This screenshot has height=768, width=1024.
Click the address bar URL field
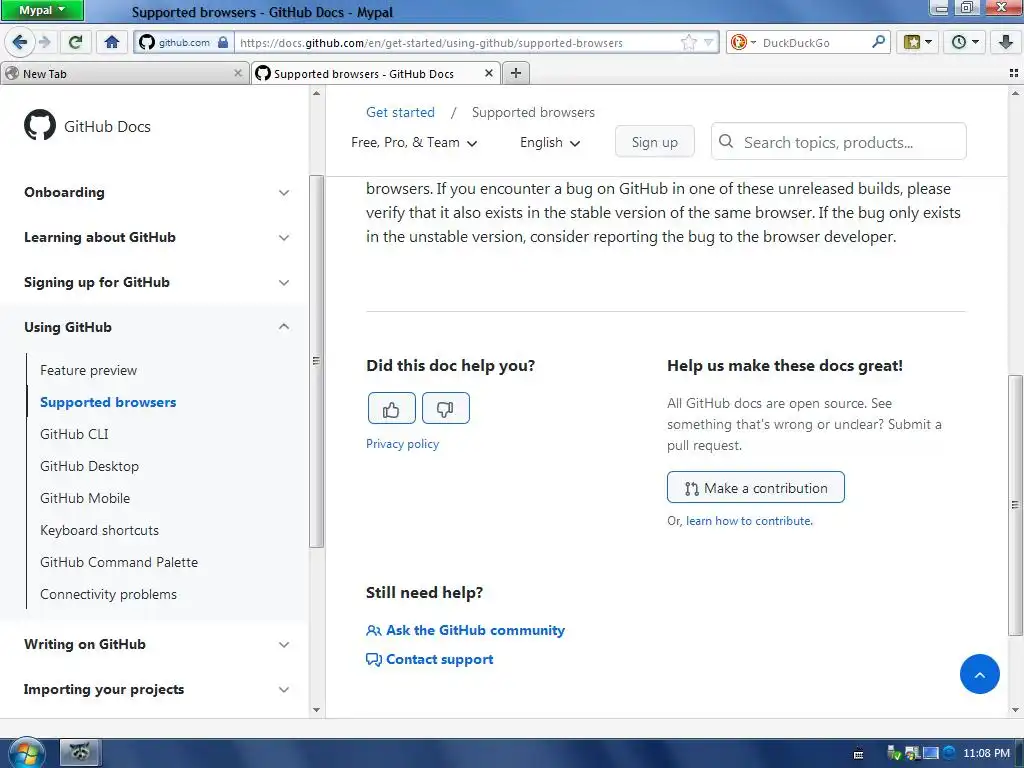click(457, 42)
